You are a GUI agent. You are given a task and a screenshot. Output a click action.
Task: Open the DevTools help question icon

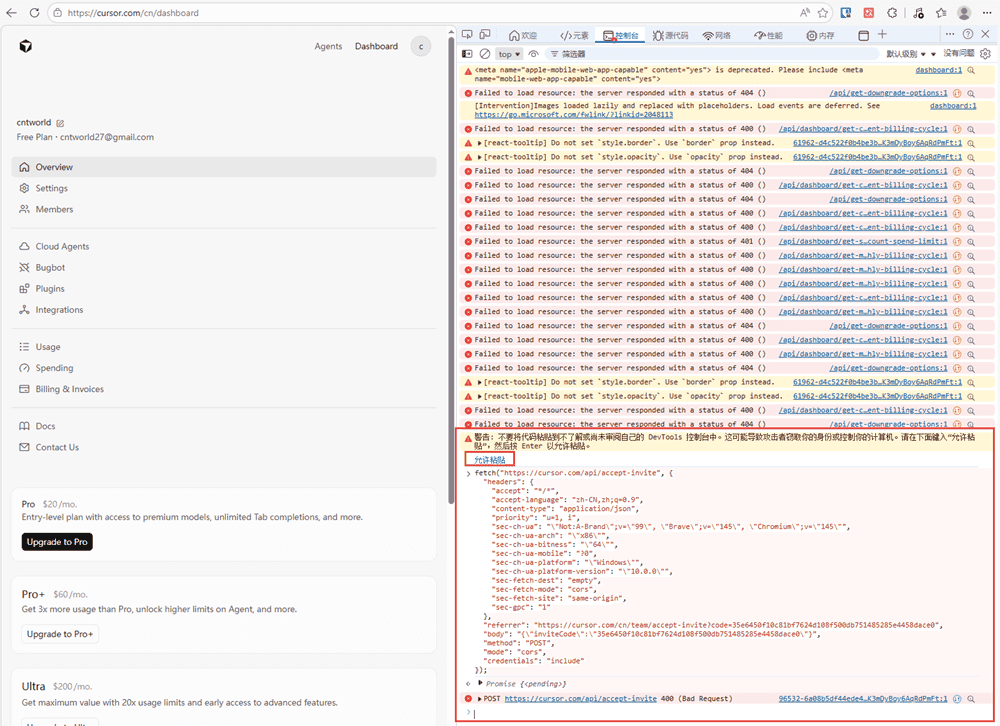(967, 35)
